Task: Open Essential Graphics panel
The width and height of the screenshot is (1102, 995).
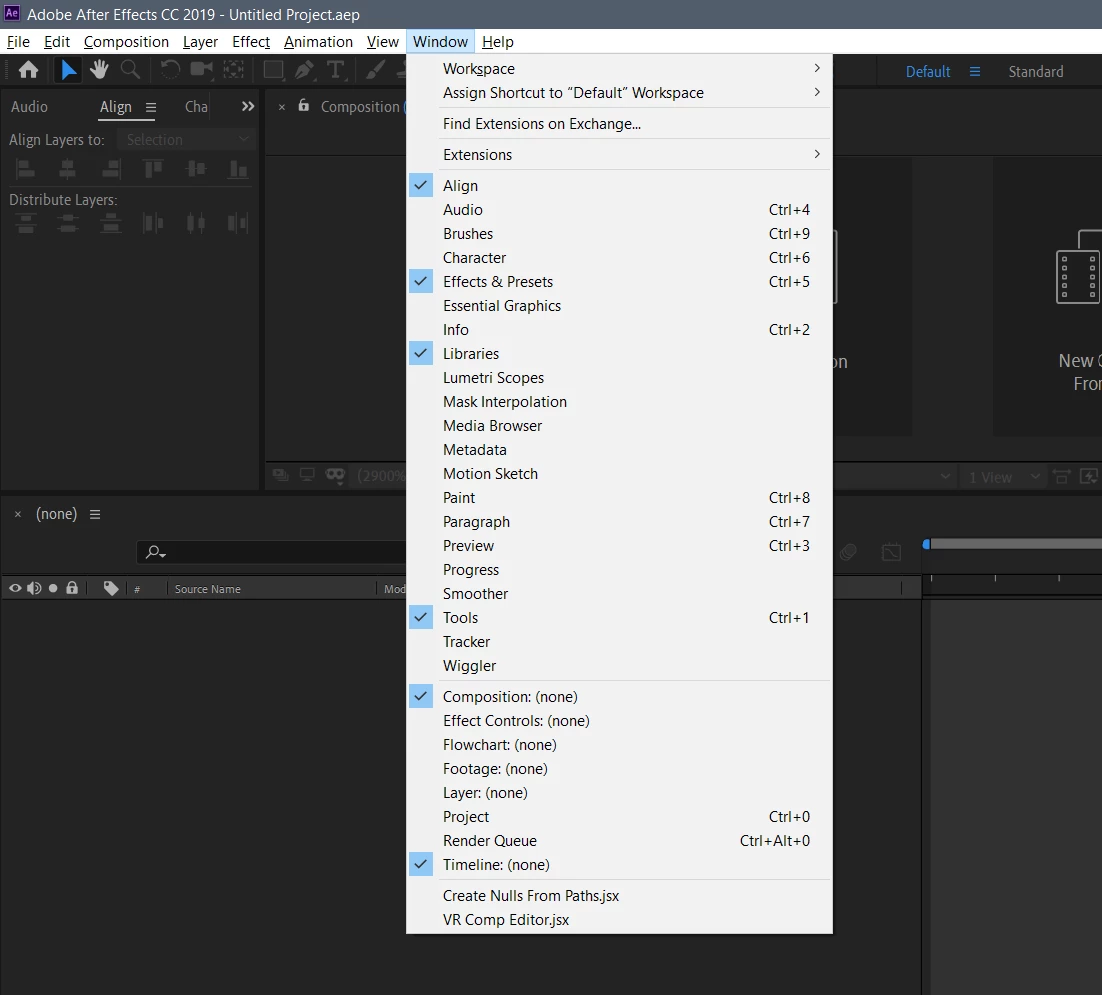Action: [x=618, y=306]
